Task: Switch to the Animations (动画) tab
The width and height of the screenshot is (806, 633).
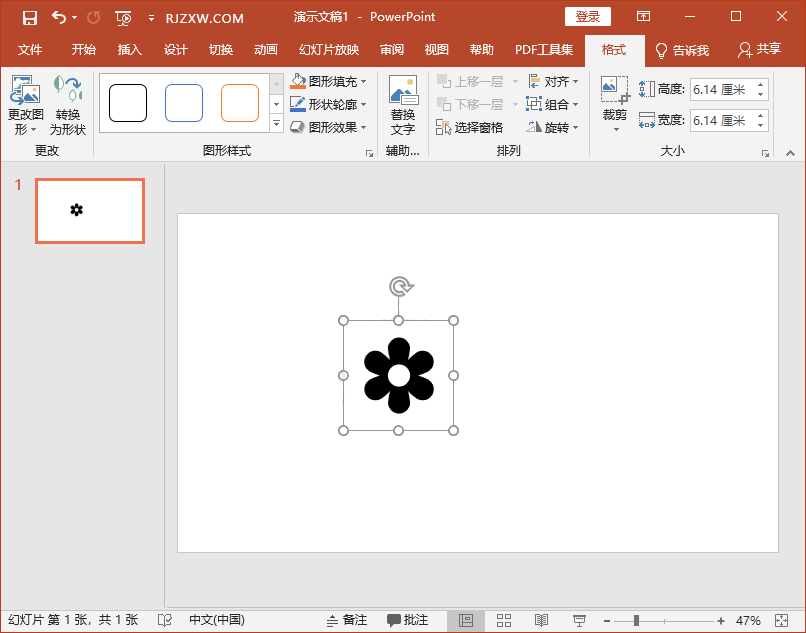Action: pos(266,50)
